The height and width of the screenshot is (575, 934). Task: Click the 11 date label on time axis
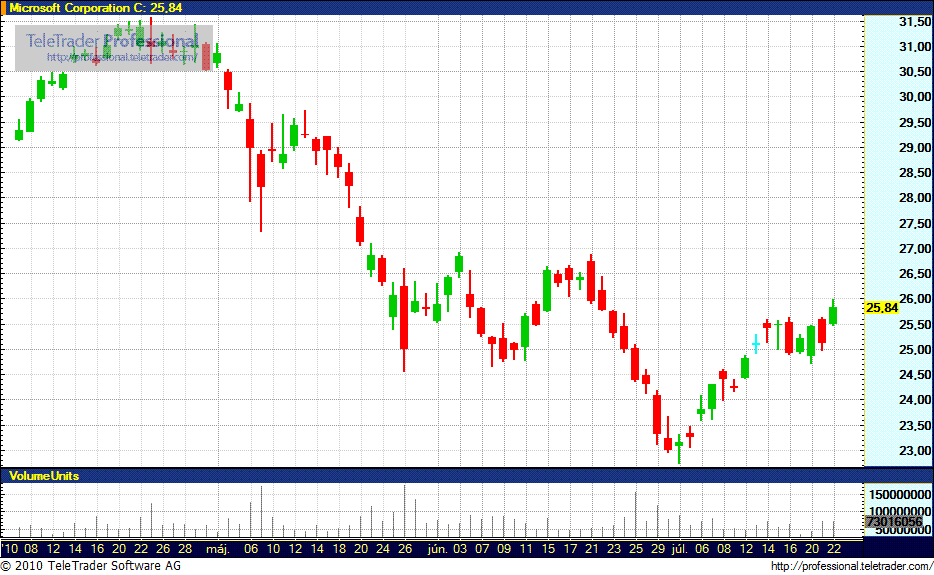(526, 549)
